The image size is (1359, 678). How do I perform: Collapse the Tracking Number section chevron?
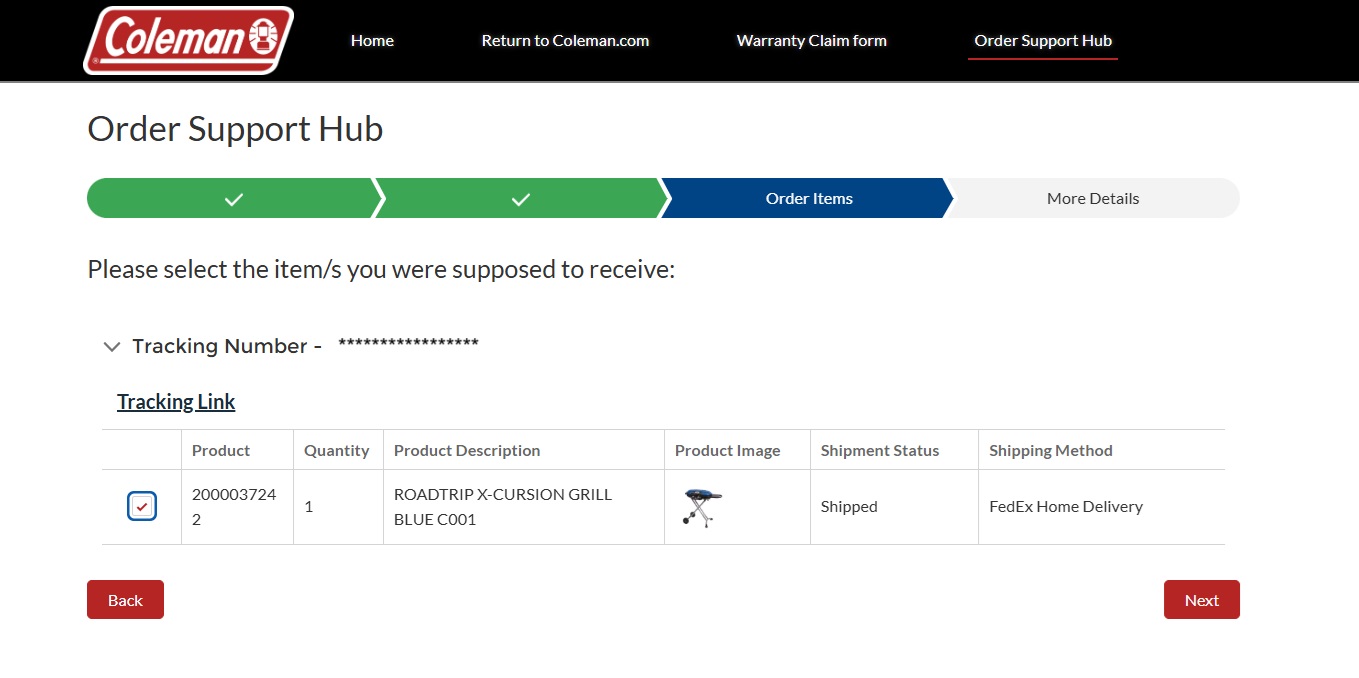coord(112,347)
